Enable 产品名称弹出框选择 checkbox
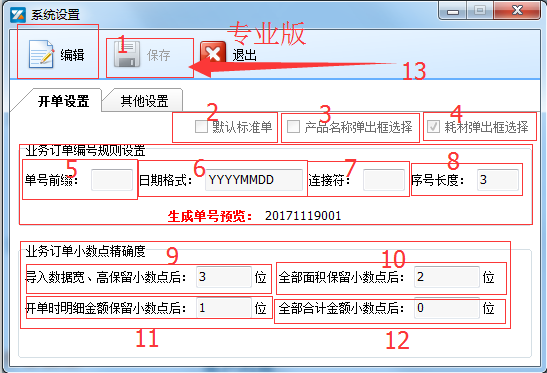Viewport: 547px width, 373px height. [x=293, y=127]
